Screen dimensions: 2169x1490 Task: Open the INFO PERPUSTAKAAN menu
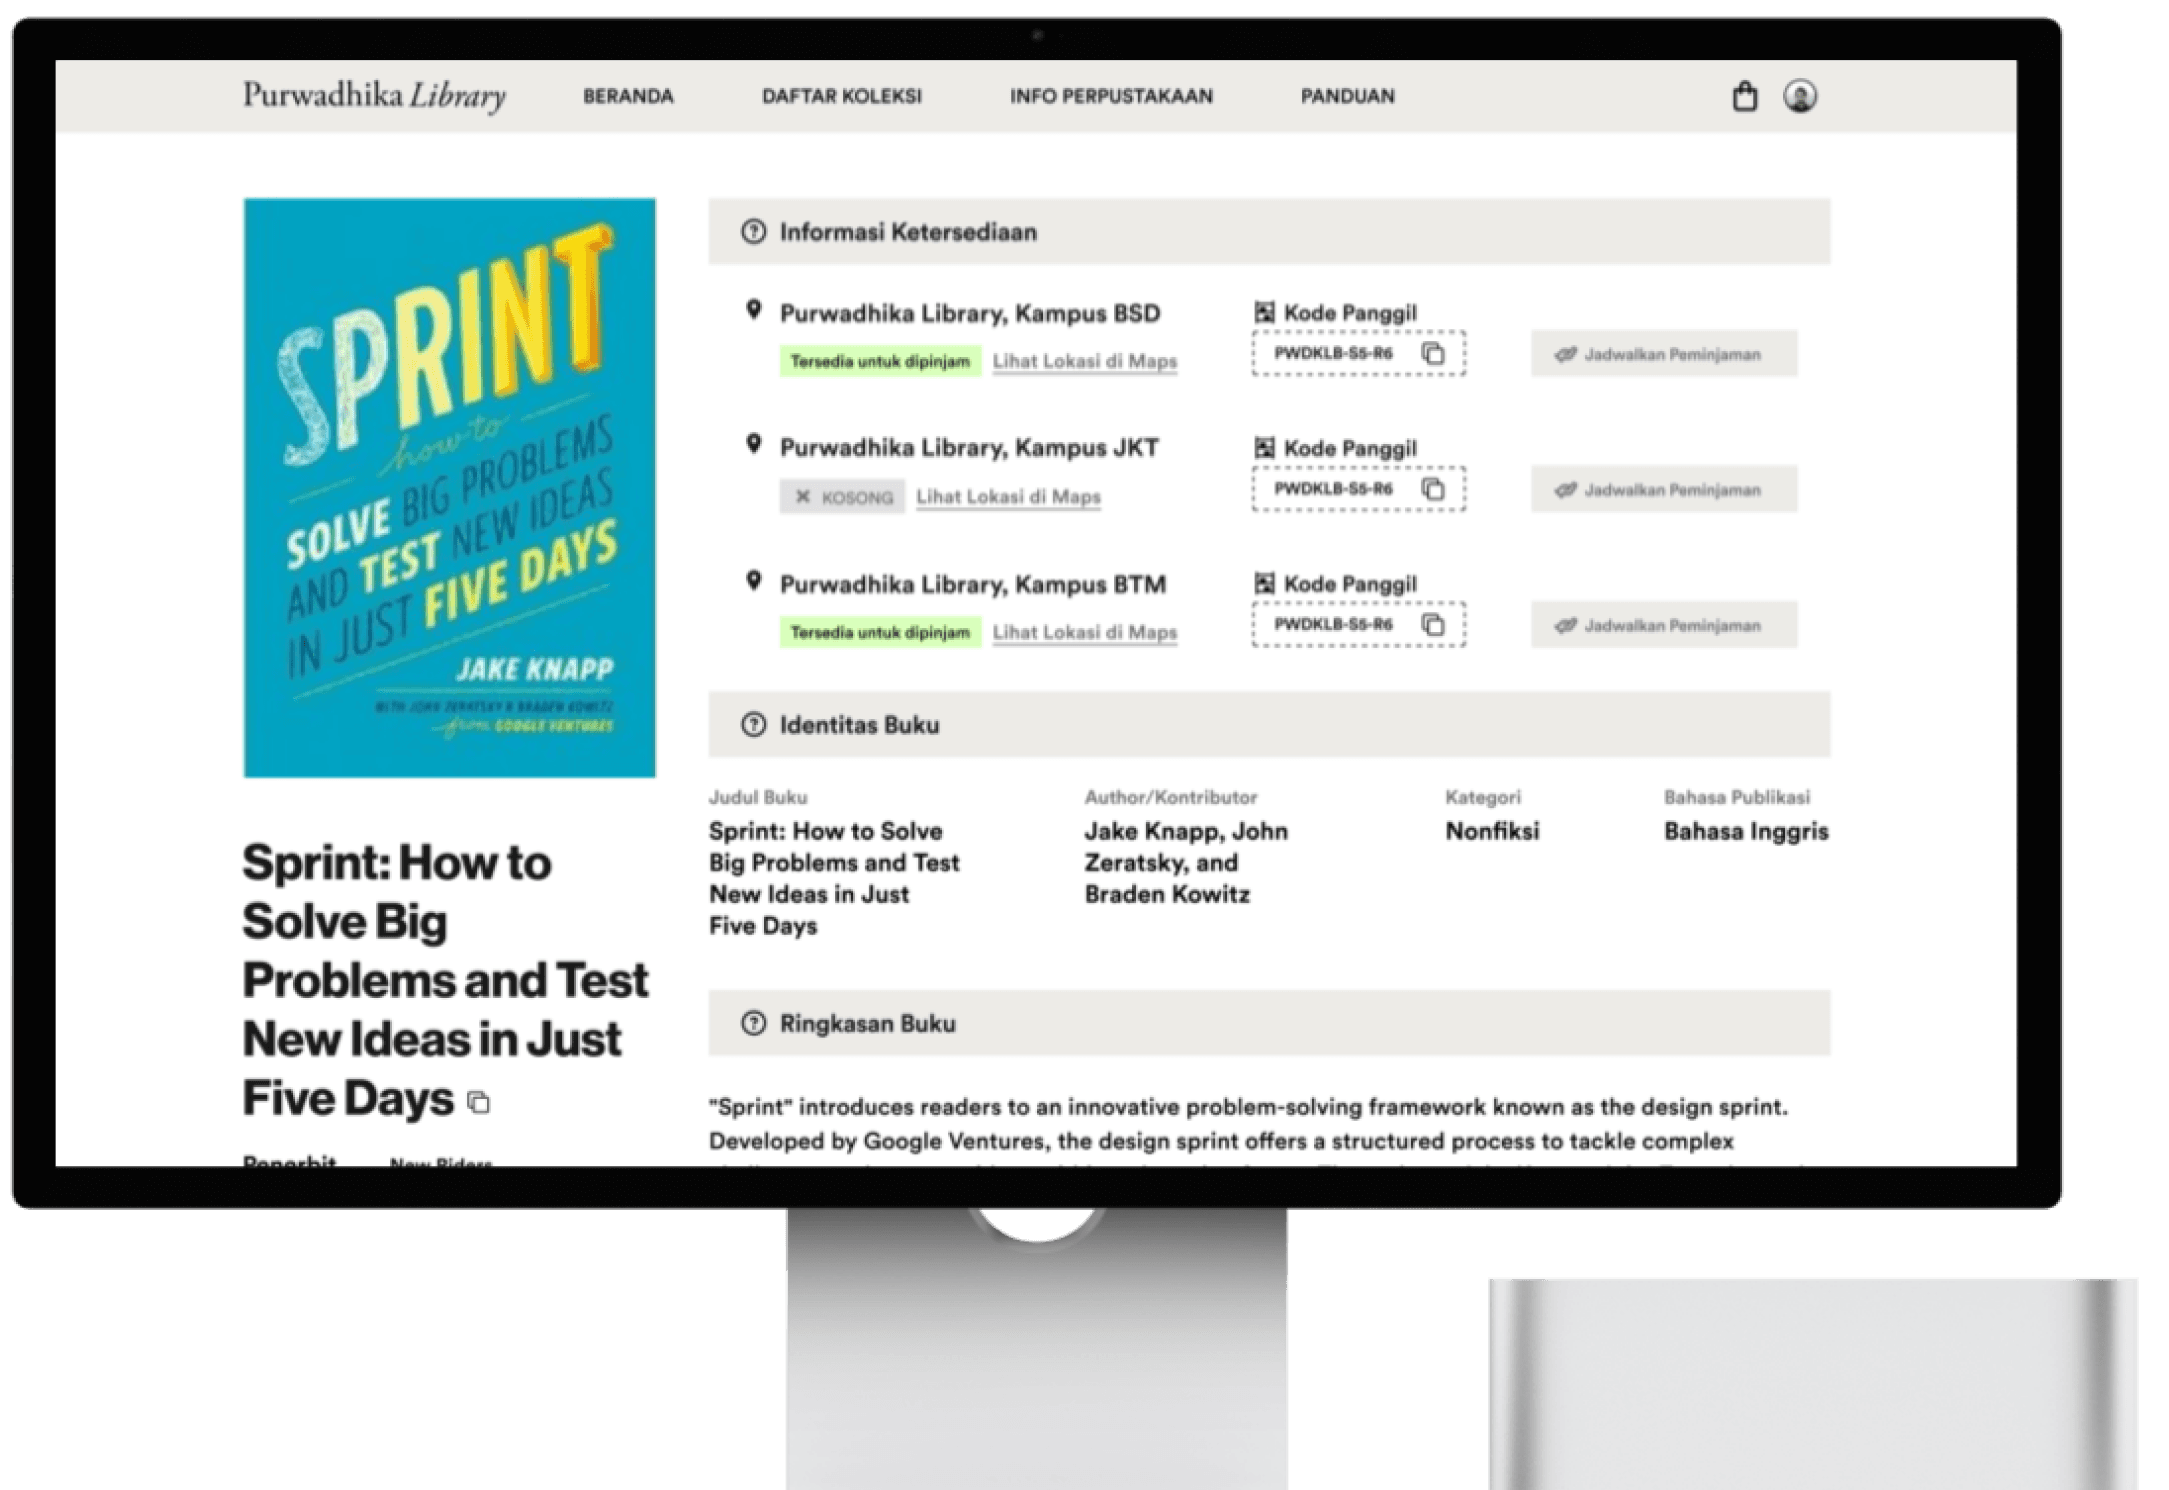coord(1111,96)
